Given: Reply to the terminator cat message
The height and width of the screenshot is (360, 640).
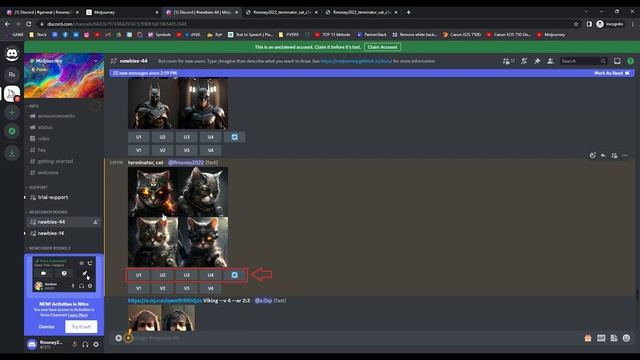Looking at the screenshot, I should 603,156.
